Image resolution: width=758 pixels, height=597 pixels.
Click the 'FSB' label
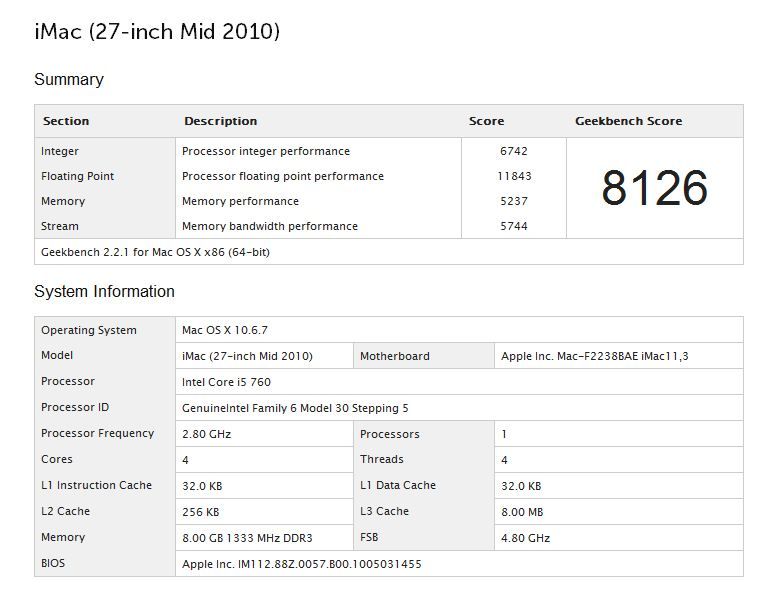tap(369, 538)
